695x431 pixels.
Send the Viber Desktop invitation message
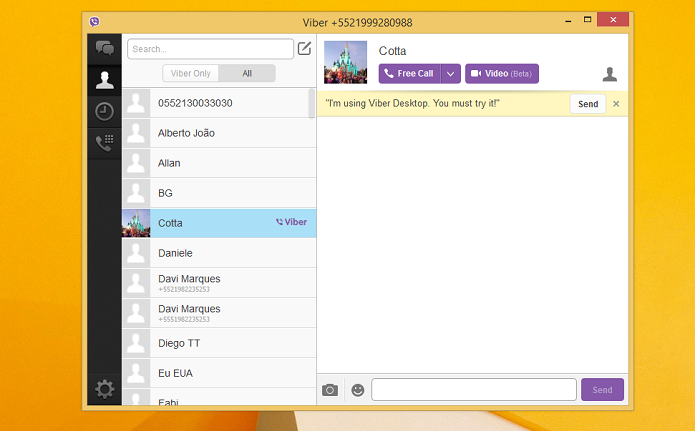[x=588, y=104]
